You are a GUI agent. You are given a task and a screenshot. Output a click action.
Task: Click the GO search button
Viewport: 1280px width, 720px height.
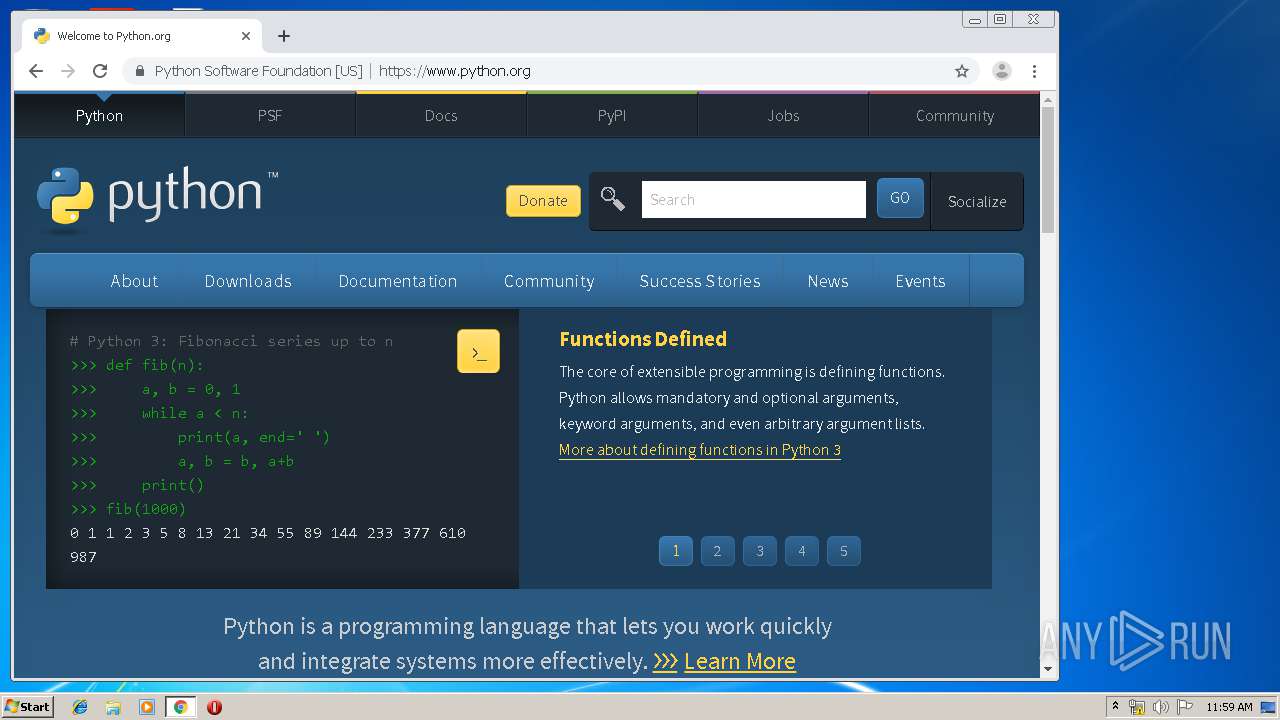pos(900,198)
